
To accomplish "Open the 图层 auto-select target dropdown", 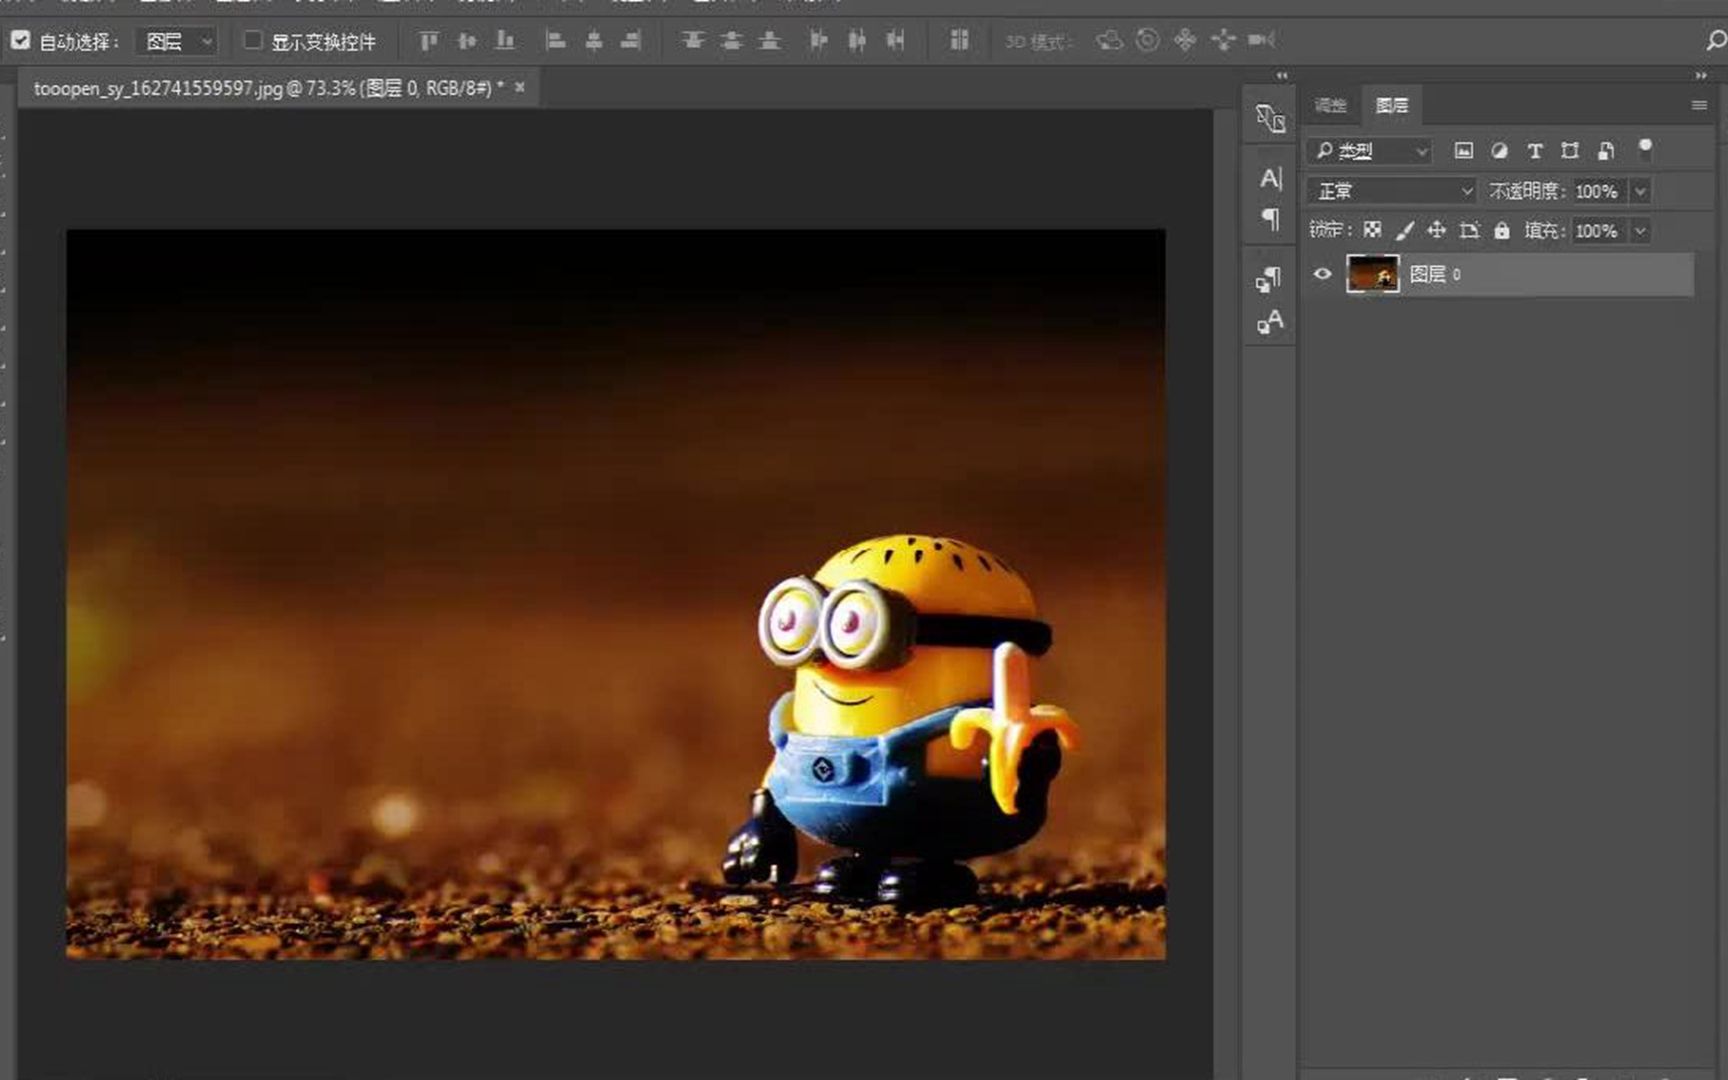I will click(x=177, y=41).
